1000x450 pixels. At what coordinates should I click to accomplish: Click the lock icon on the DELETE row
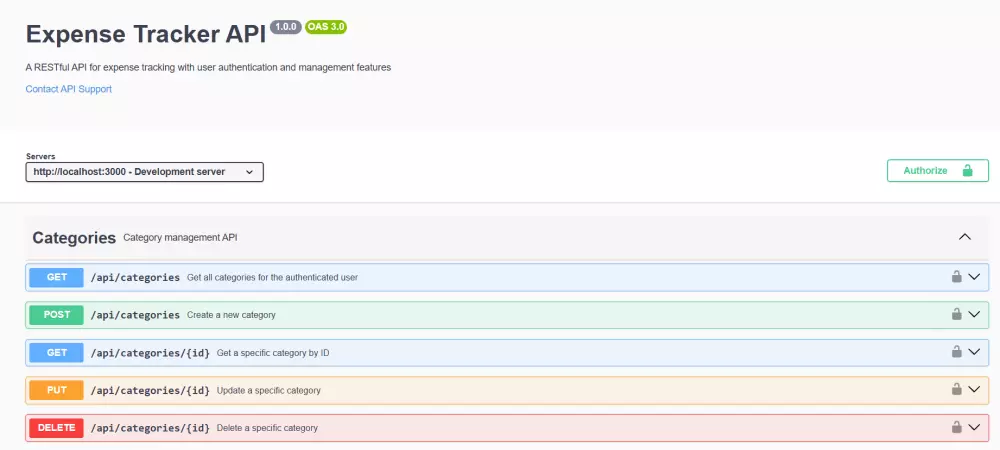coord(956,427)
